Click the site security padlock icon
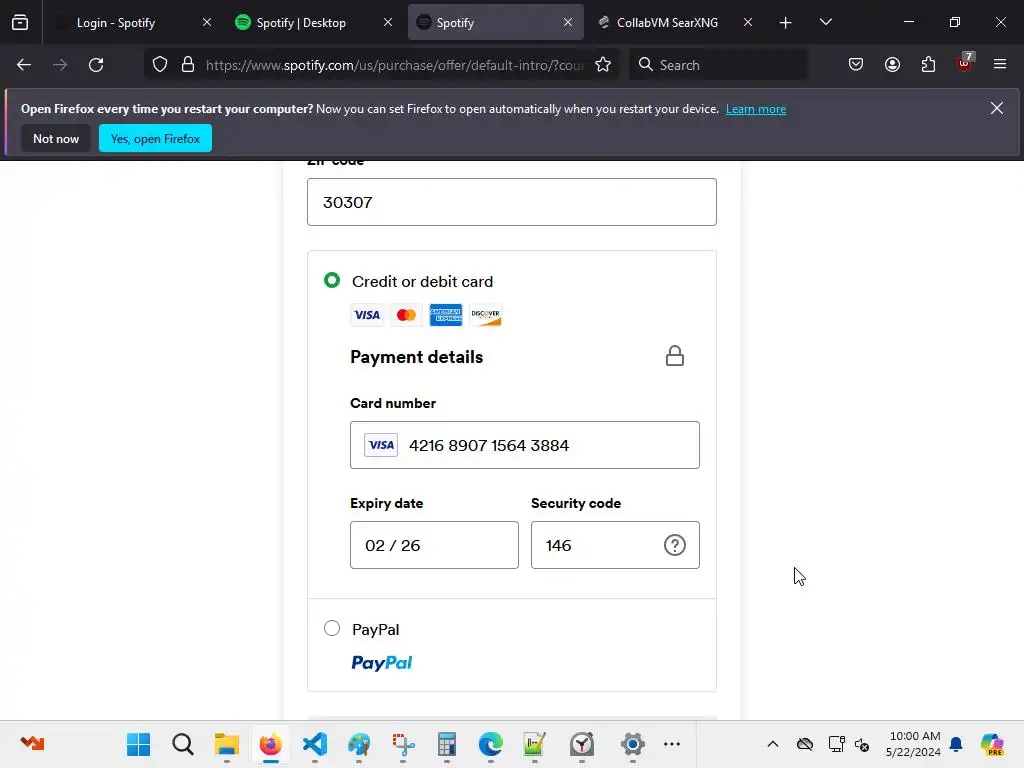 tap(188, 65)
